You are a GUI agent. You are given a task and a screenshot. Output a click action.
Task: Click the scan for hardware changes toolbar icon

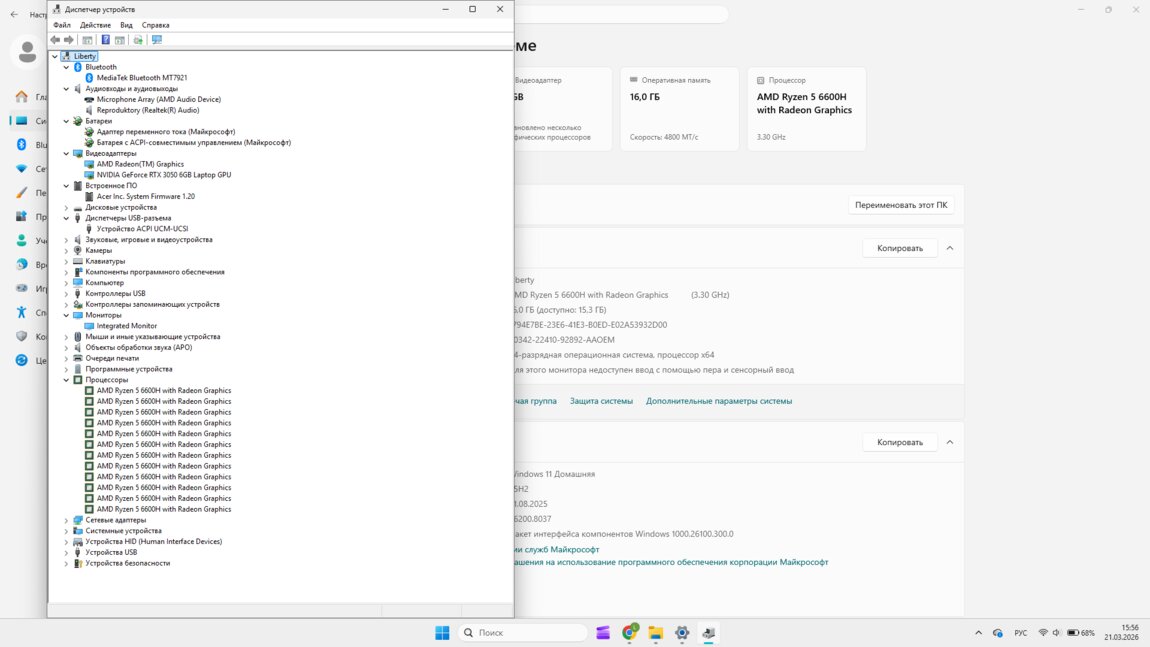pyautogui.click(x=138, y=40)
